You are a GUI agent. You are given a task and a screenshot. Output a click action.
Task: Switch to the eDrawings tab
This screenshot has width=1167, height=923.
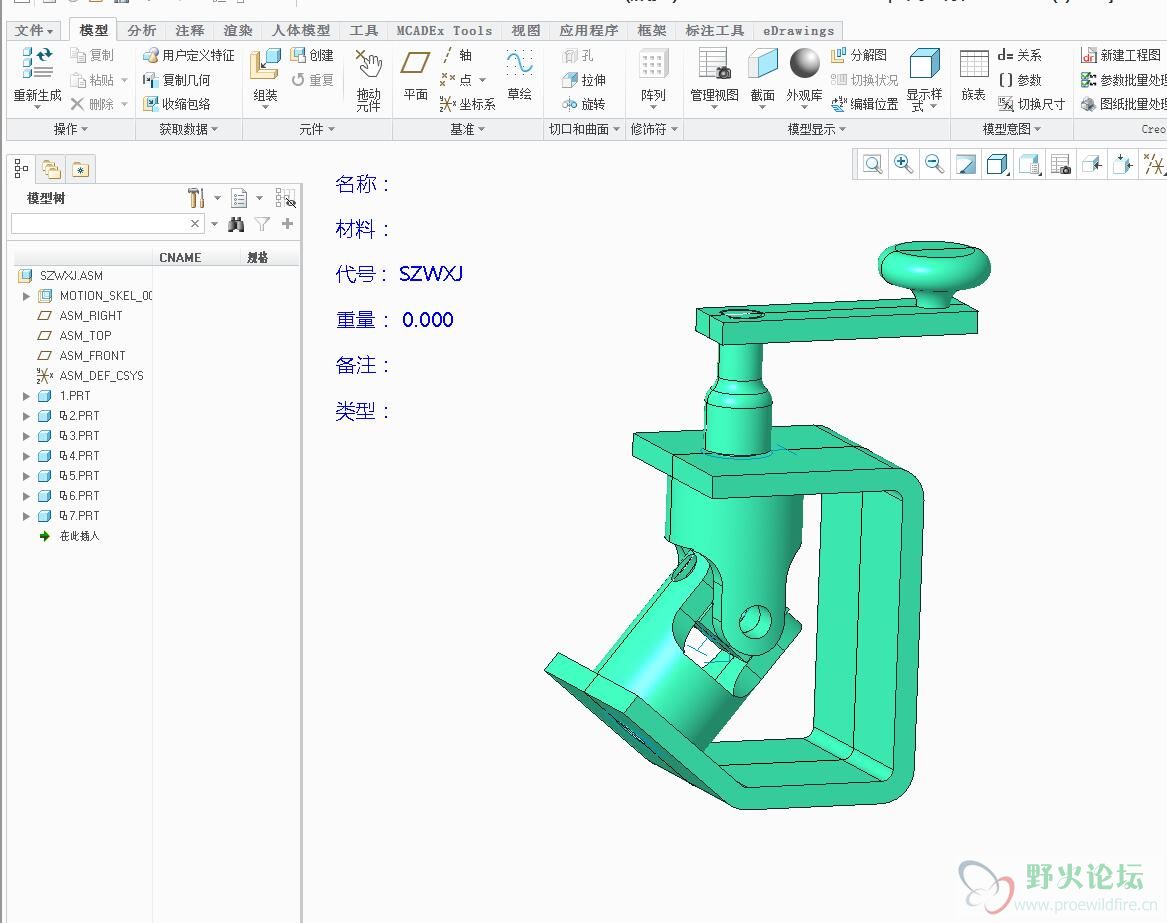click(x=799, y=31)
